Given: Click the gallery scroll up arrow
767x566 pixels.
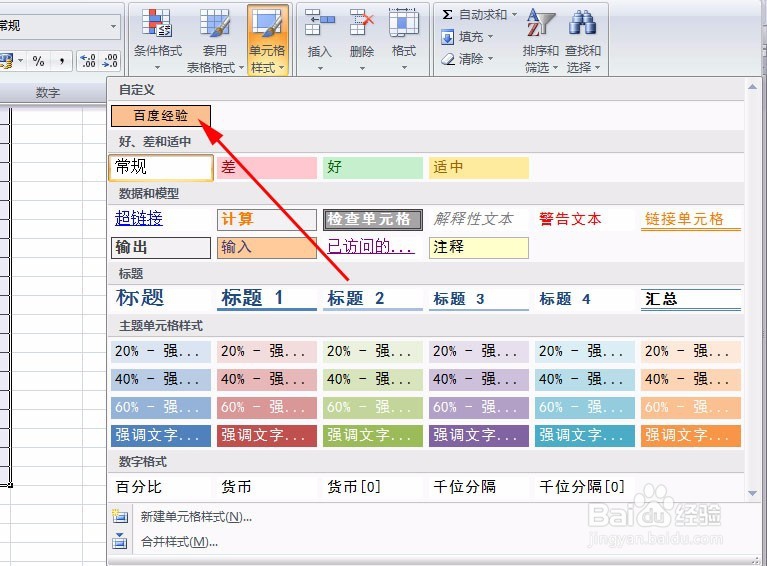Looking at the screenshot, I should pyautogui.click(x=752, y=87).
